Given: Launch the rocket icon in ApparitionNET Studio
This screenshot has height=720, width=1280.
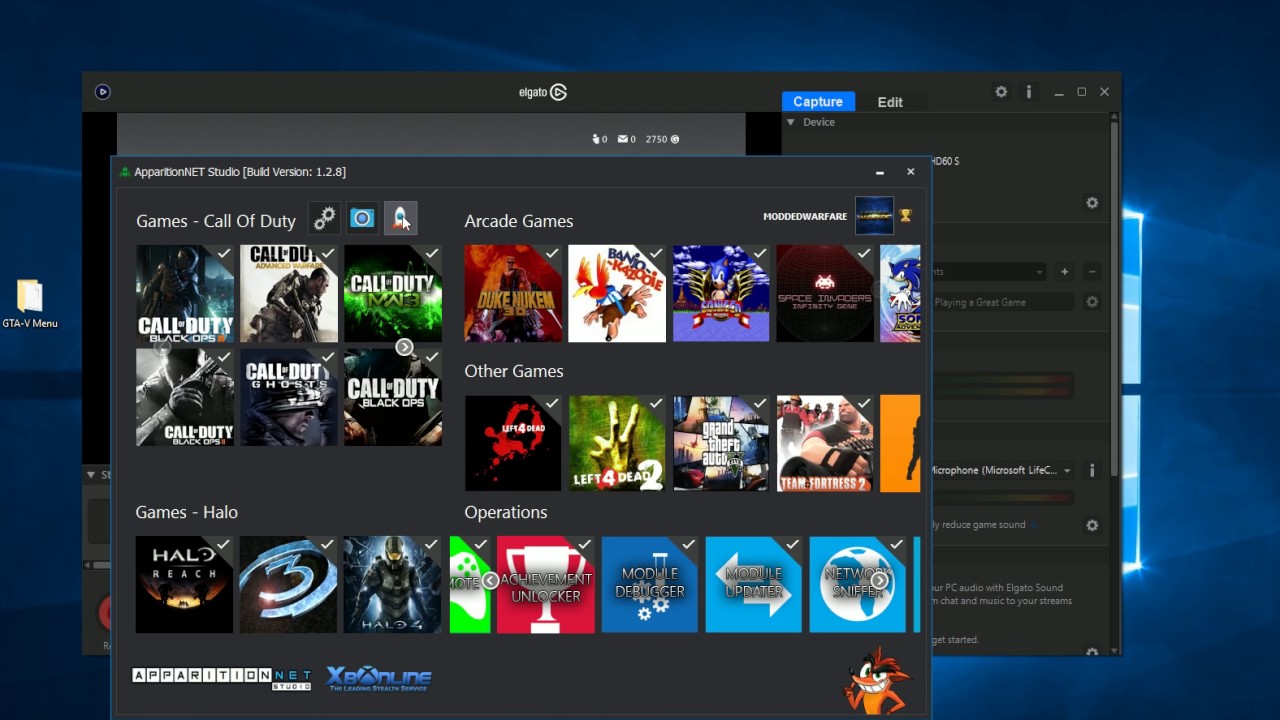Looking at the screenshot, I should [400, 218].
